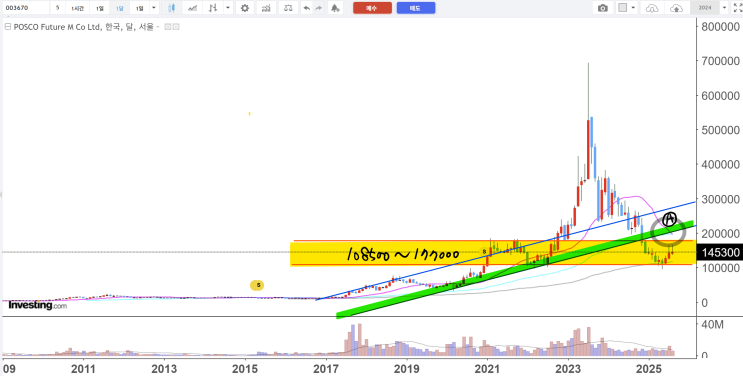The width and height of the screenshot is (743, 376).
Task: Redo the chart action
Action: 318,8
